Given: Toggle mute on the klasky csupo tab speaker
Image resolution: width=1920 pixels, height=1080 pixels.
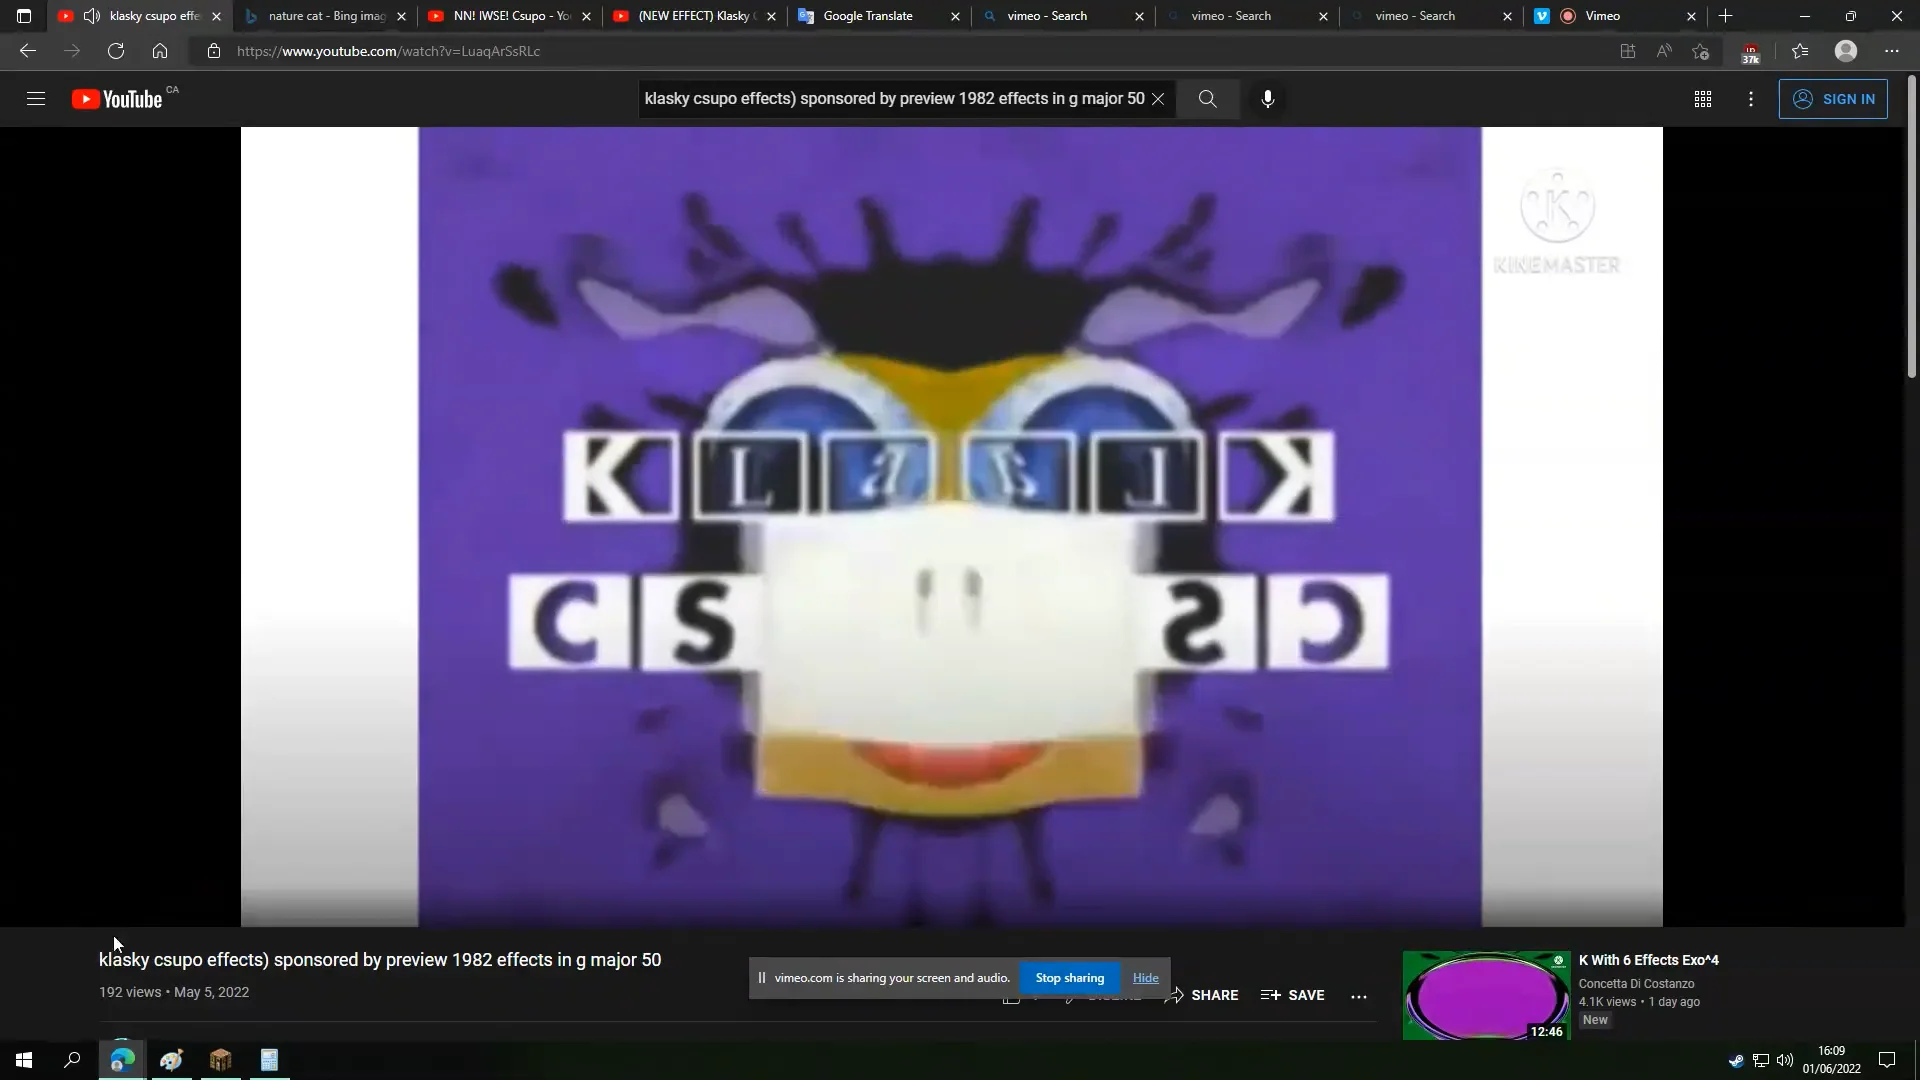Looking at the screenshot, I should pos(91,16).
